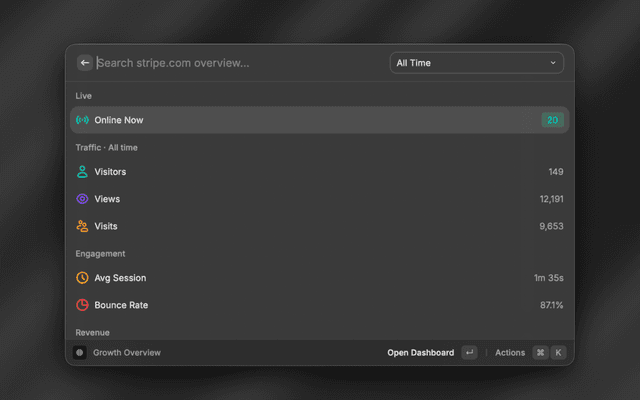
Task: Click the Online Now broadcast icon
Action: pyautogui.click(x=82, y=120)
